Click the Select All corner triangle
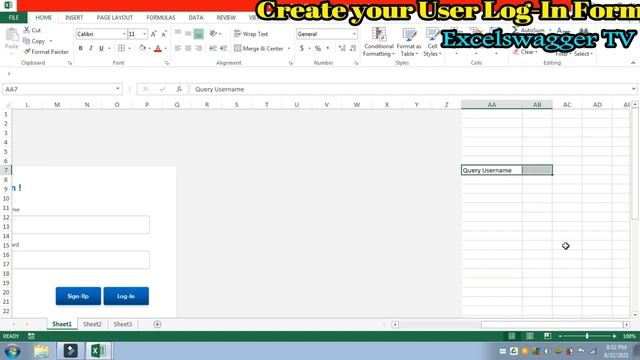This screenshot has width=640, height=360. [x=7, y=105]
